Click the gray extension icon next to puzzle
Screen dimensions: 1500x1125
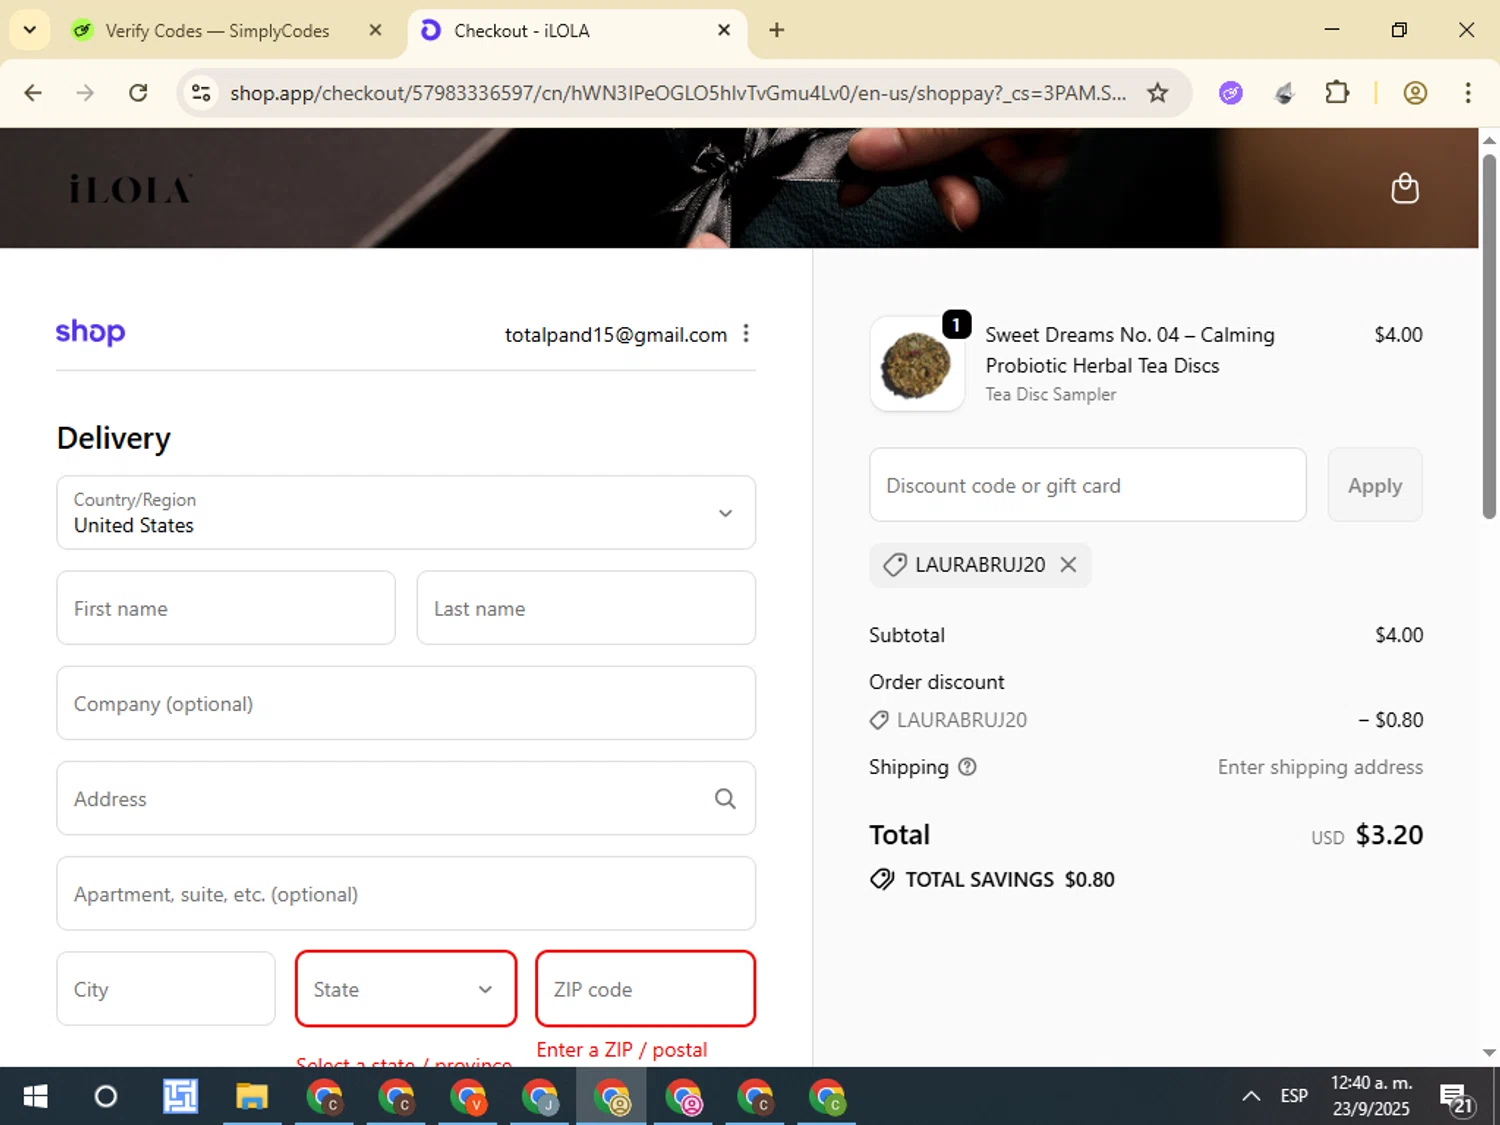[1285, 93]
